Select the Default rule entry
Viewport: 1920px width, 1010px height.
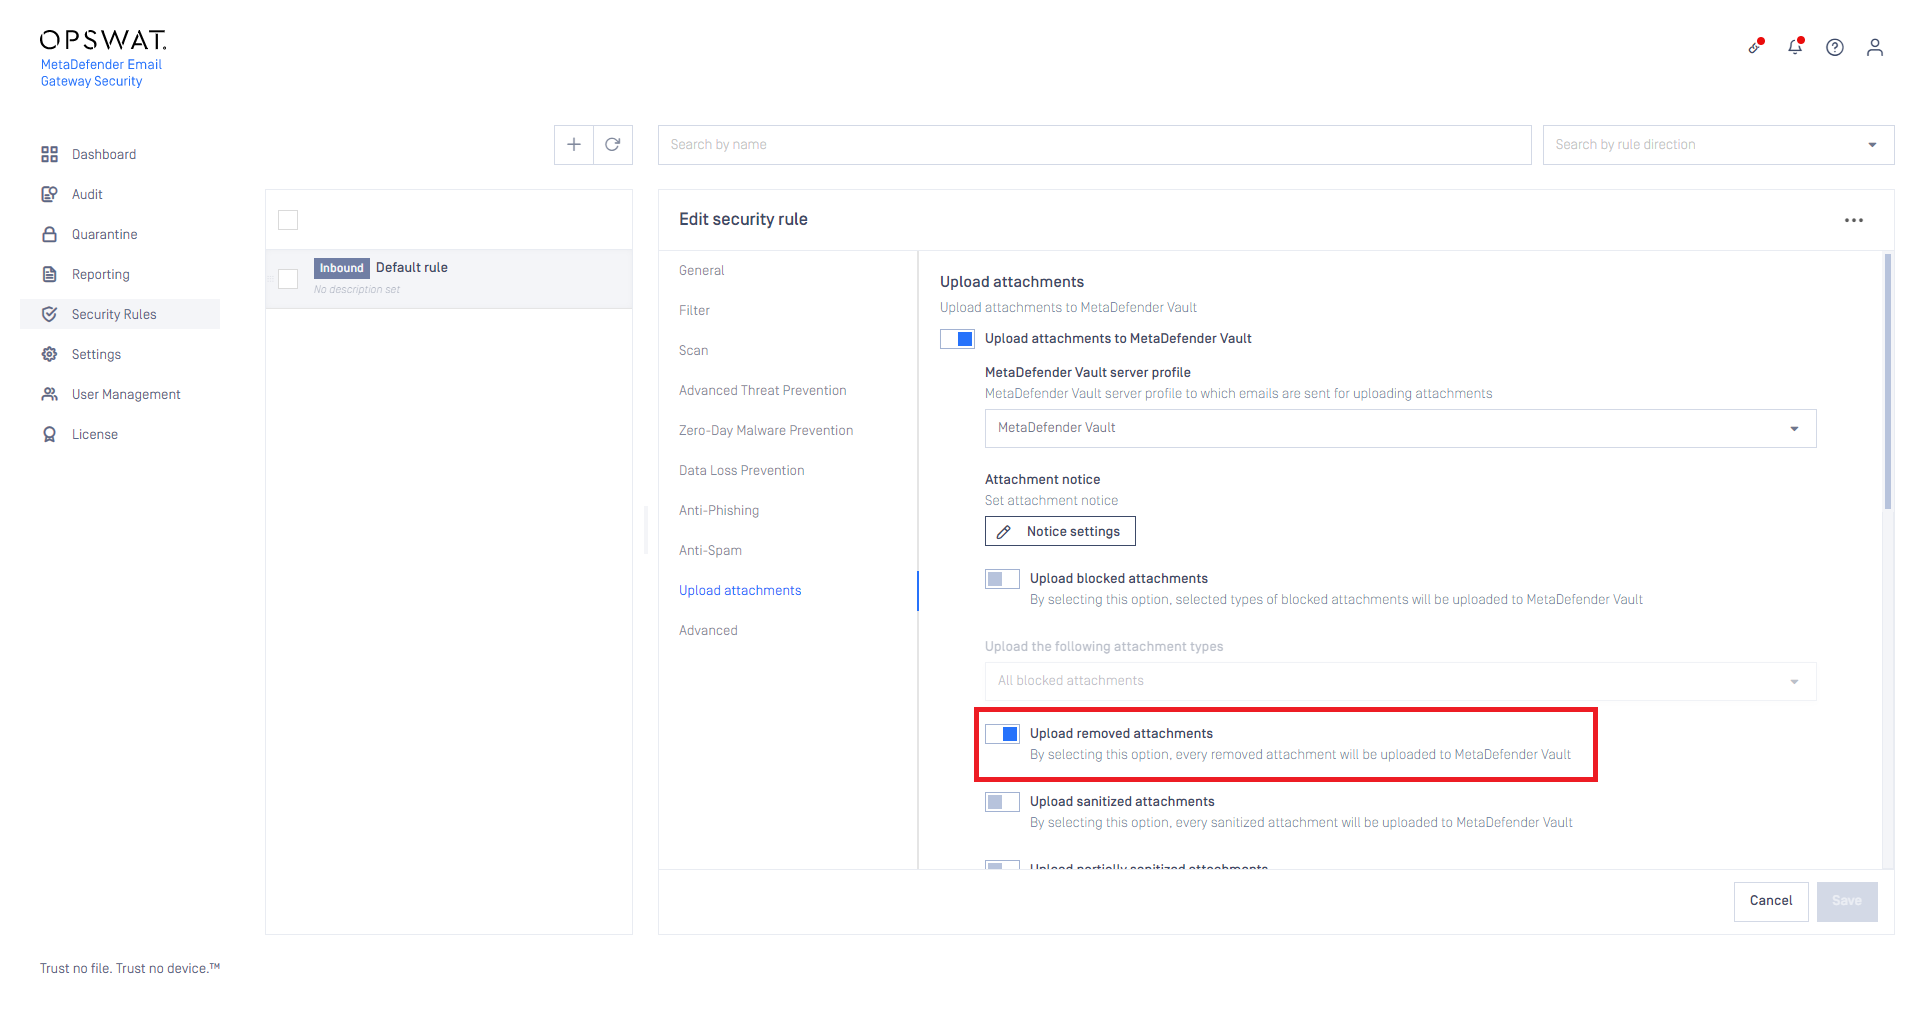(449, 279)
